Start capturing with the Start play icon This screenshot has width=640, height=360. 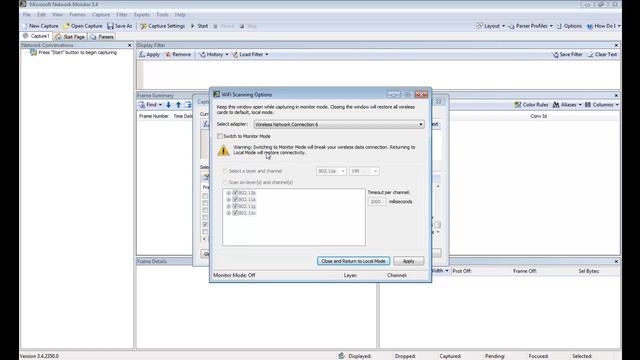[x=193, y=26]
